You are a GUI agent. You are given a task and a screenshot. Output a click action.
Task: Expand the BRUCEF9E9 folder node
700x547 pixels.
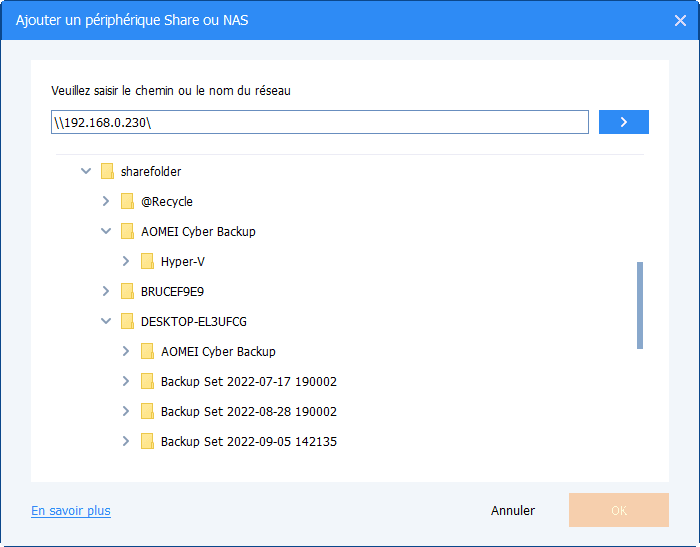click(x=106, y=292)
